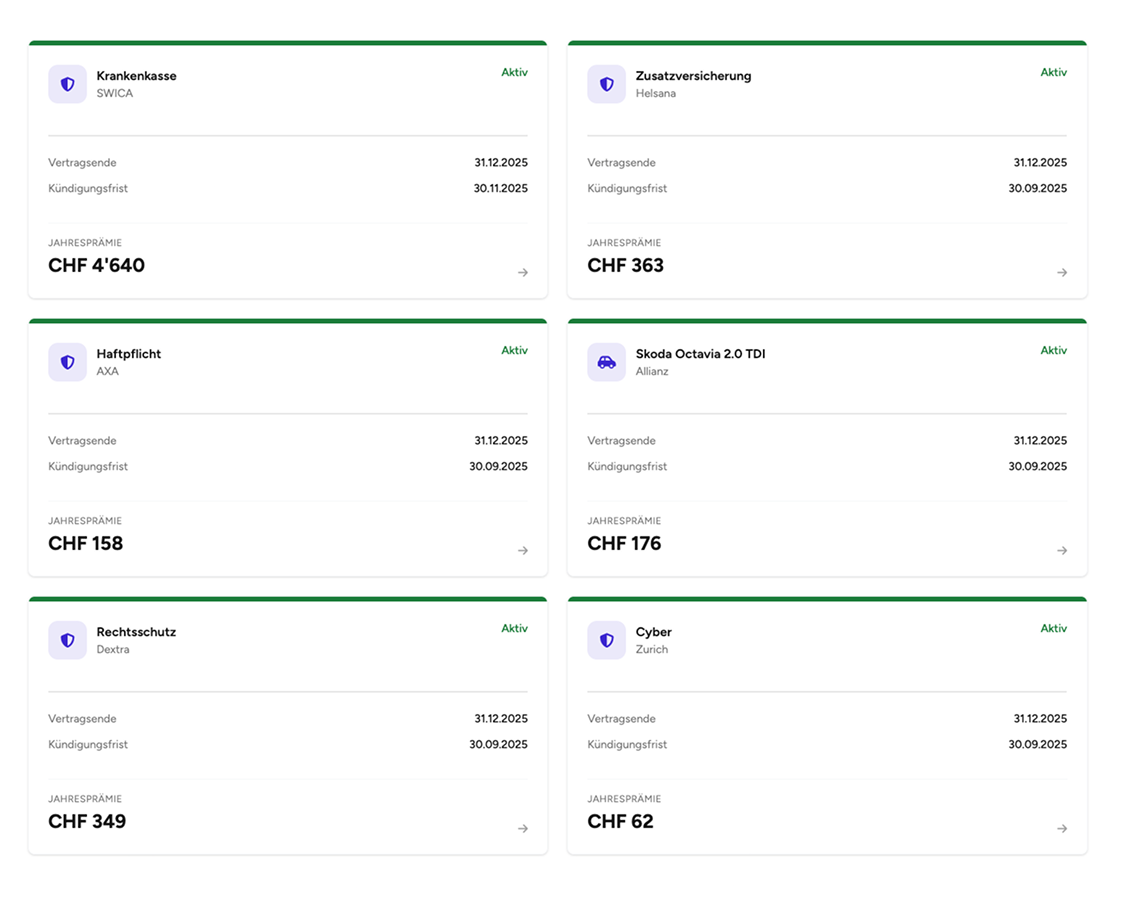Click the SWICA Krankenkasse shield icon
The image size is (1123, 900).
tap(67, 84)
